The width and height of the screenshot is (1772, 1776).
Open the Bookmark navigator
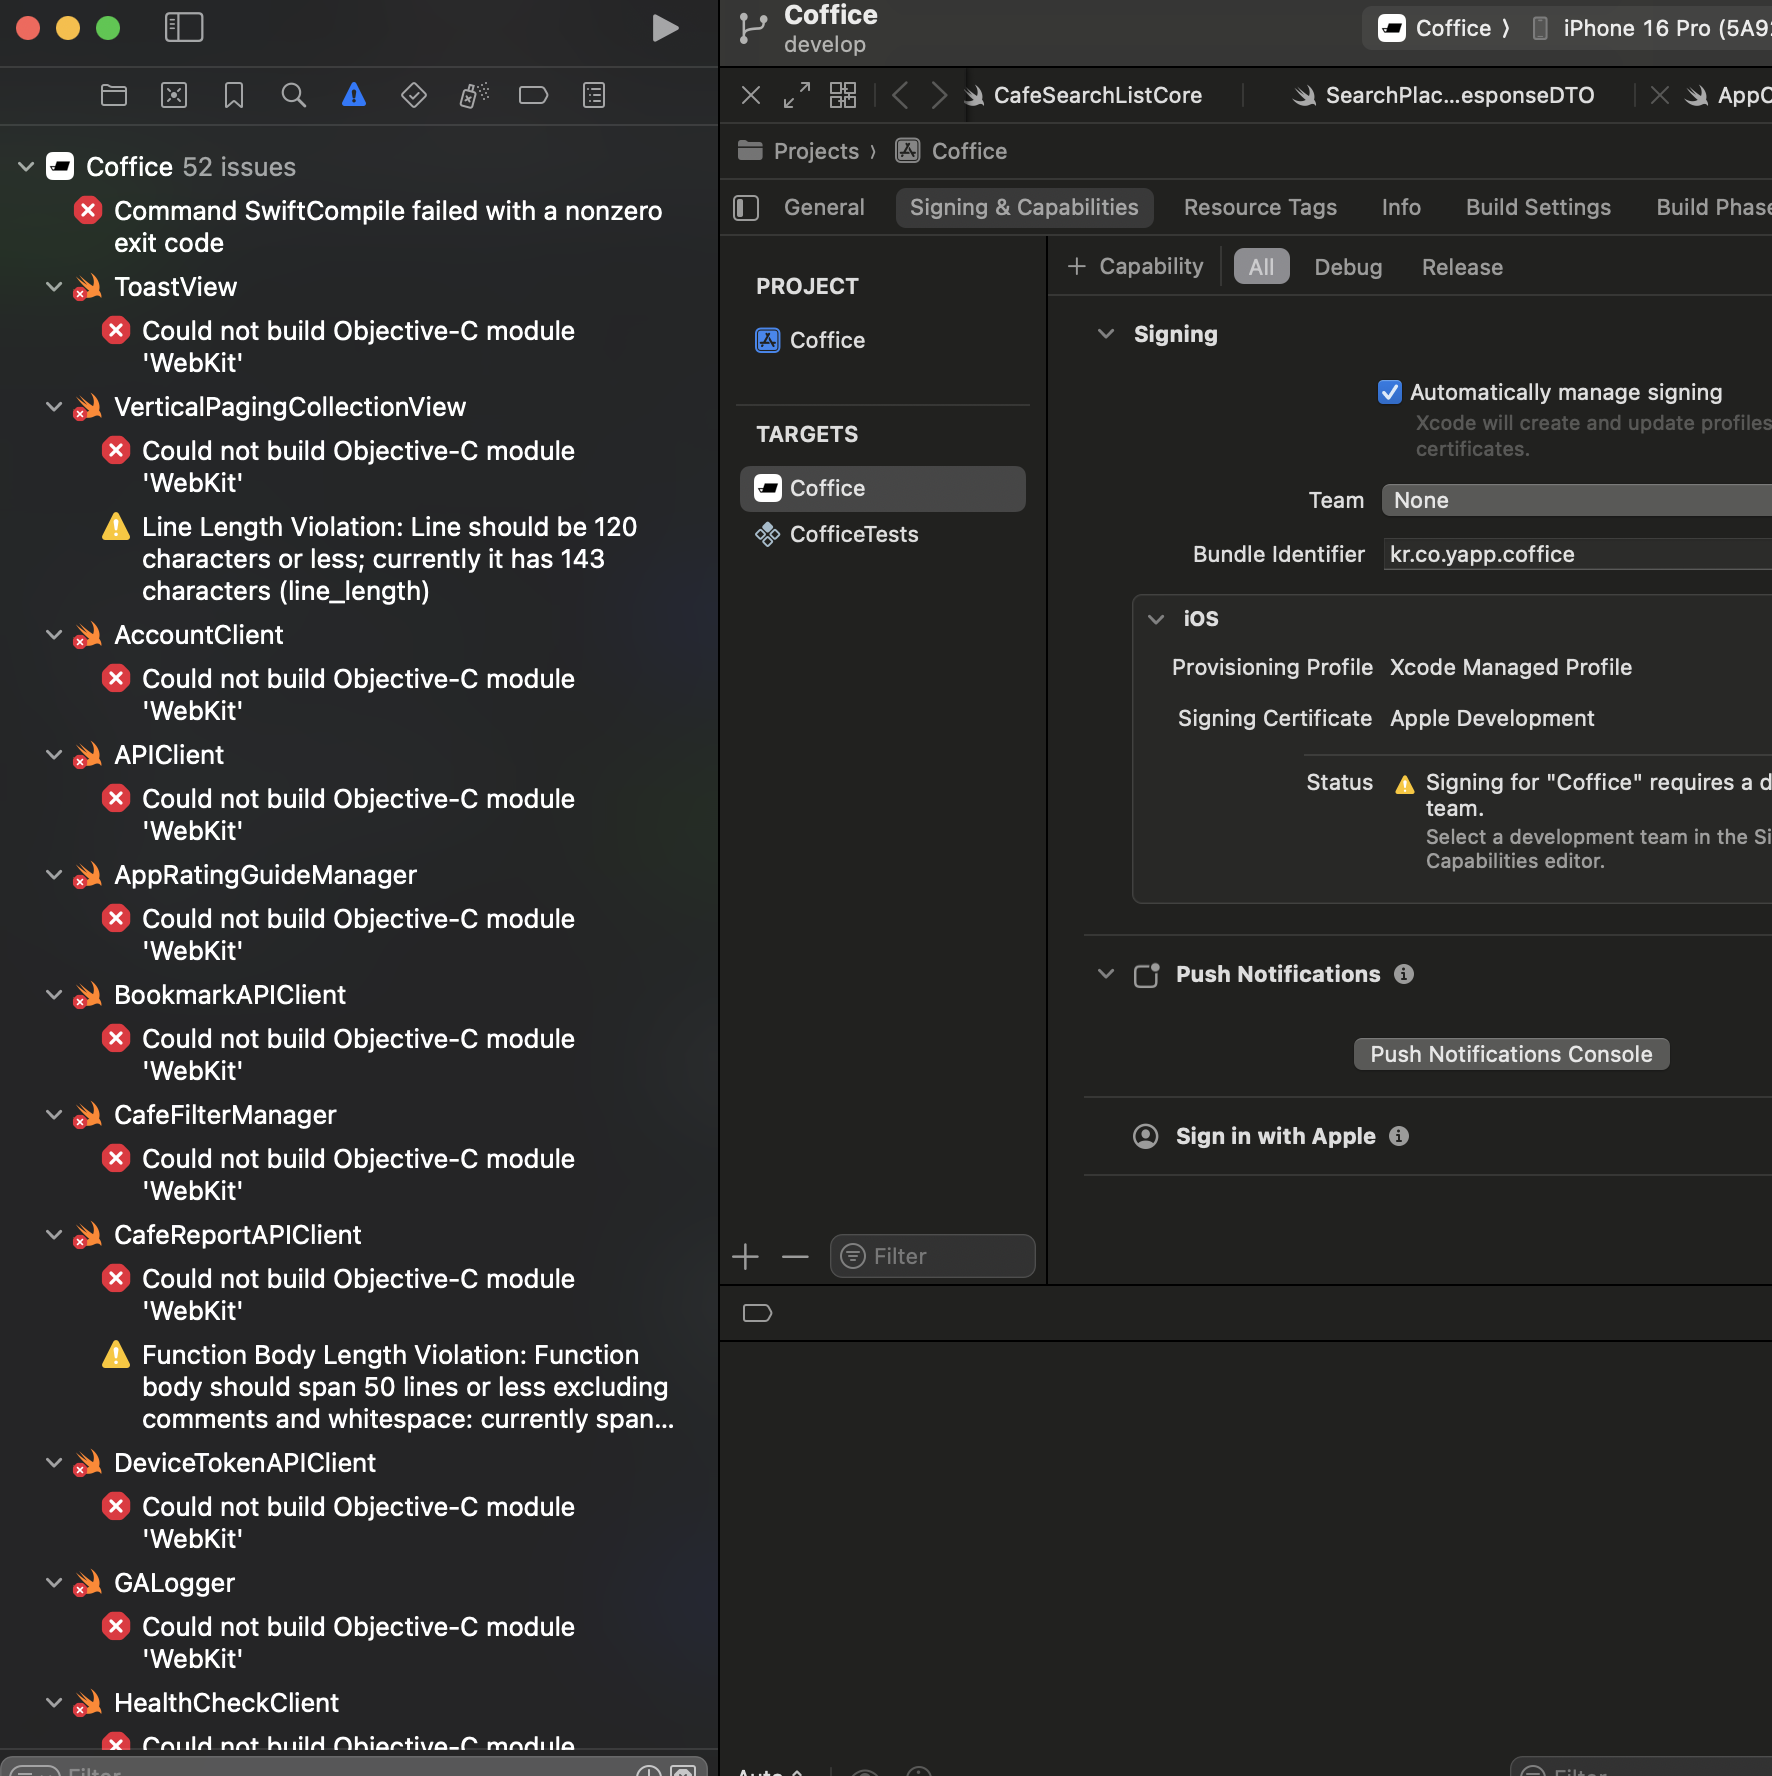click(234, 95)
